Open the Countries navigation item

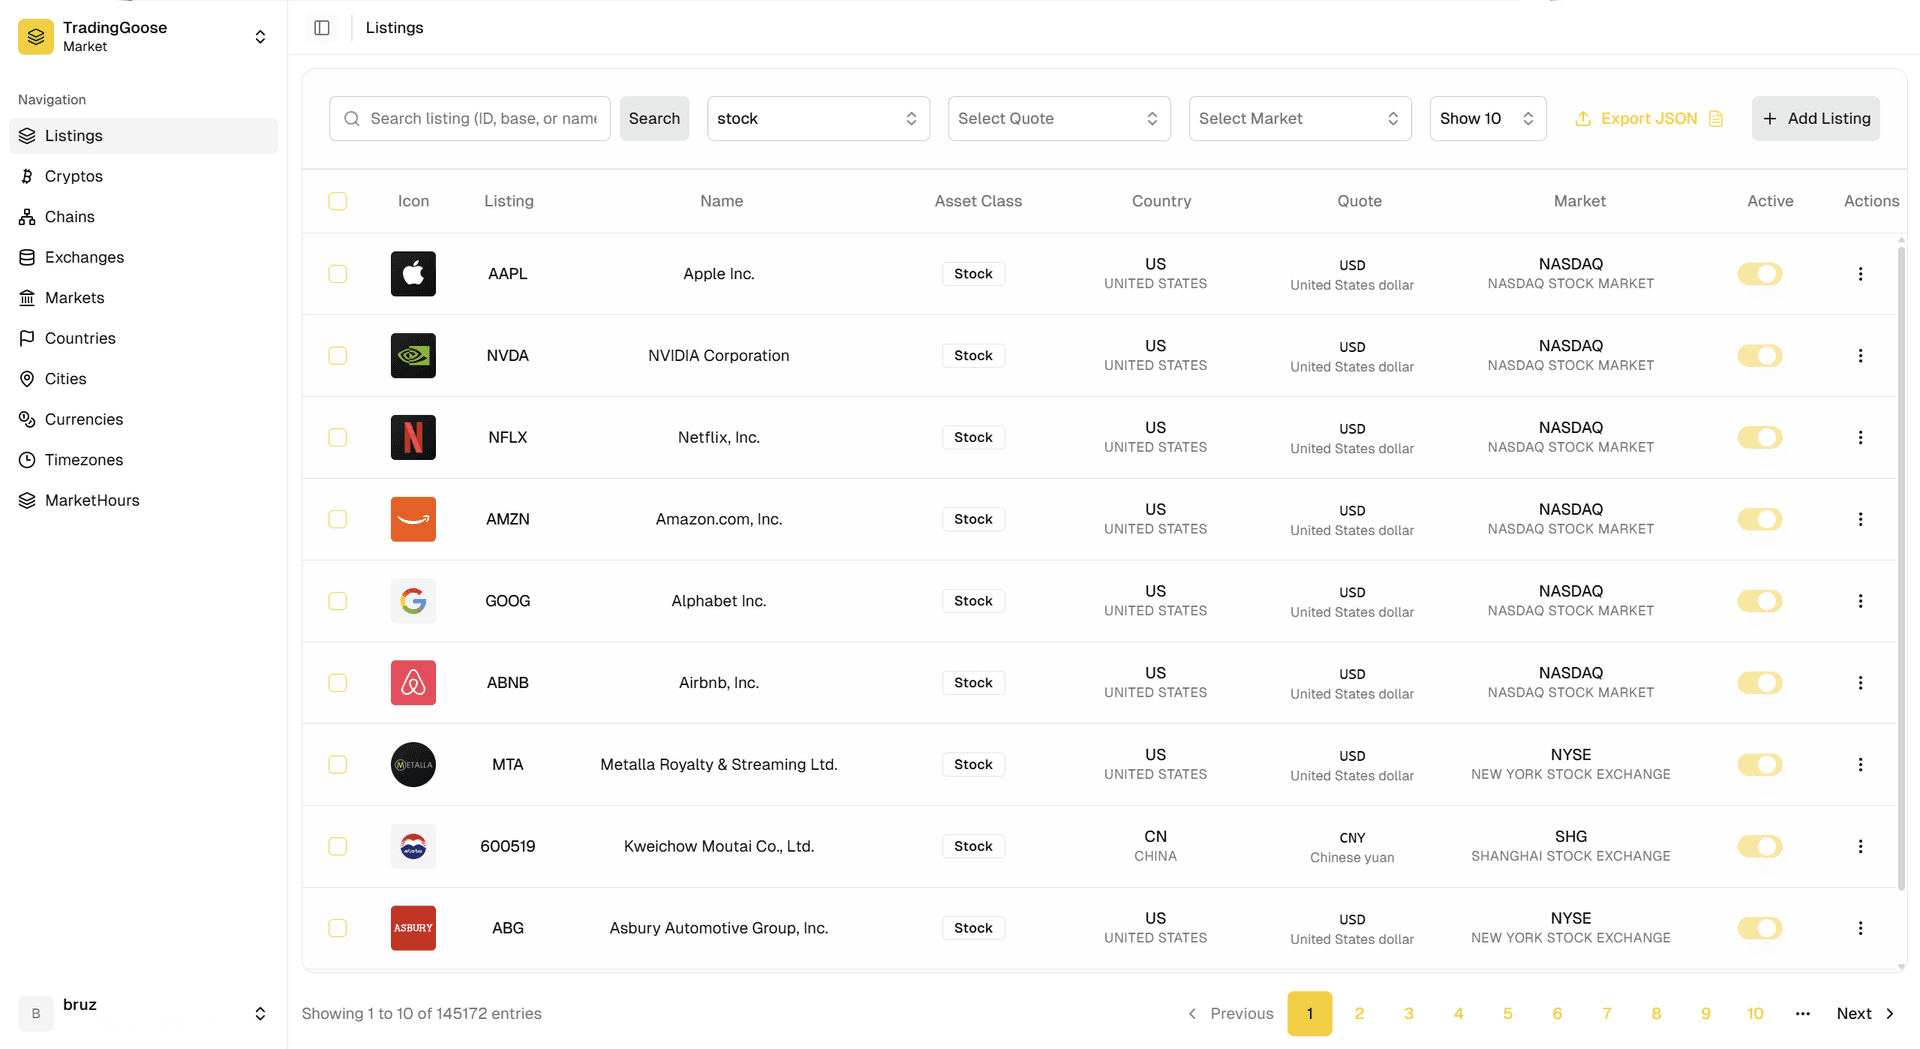pyautogui.click(x=144, y=338)
